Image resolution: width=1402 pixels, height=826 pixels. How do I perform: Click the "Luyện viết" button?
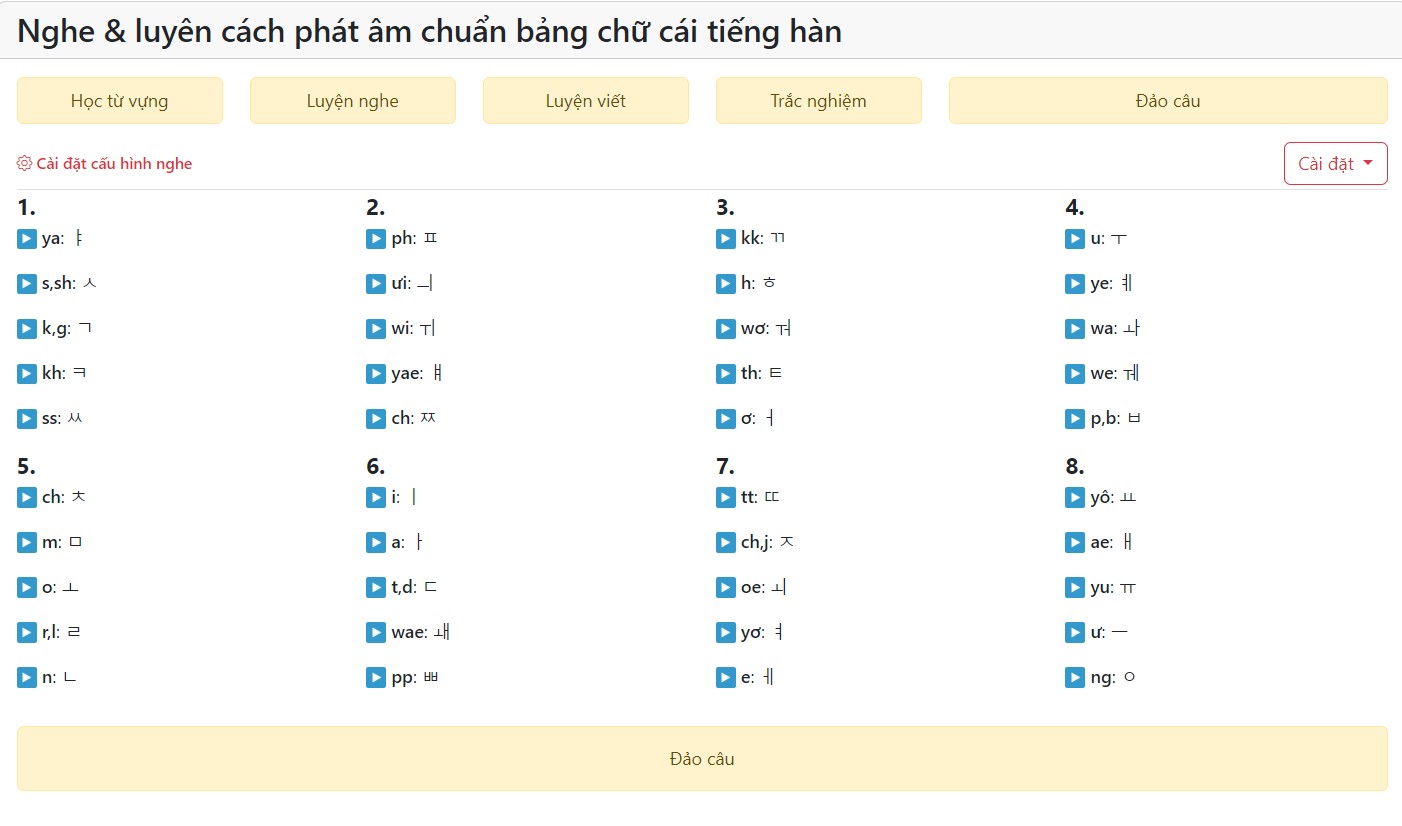click(x=585, y=100)
